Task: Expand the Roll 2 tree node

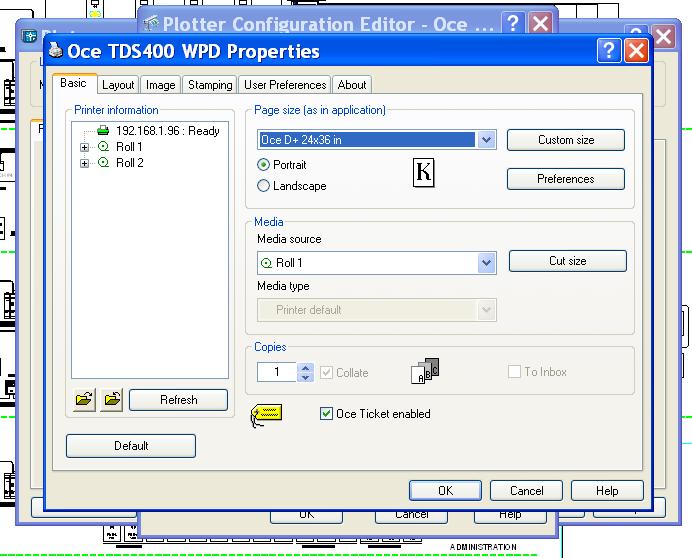Action: pyautogui.click(x=85, y=163)
